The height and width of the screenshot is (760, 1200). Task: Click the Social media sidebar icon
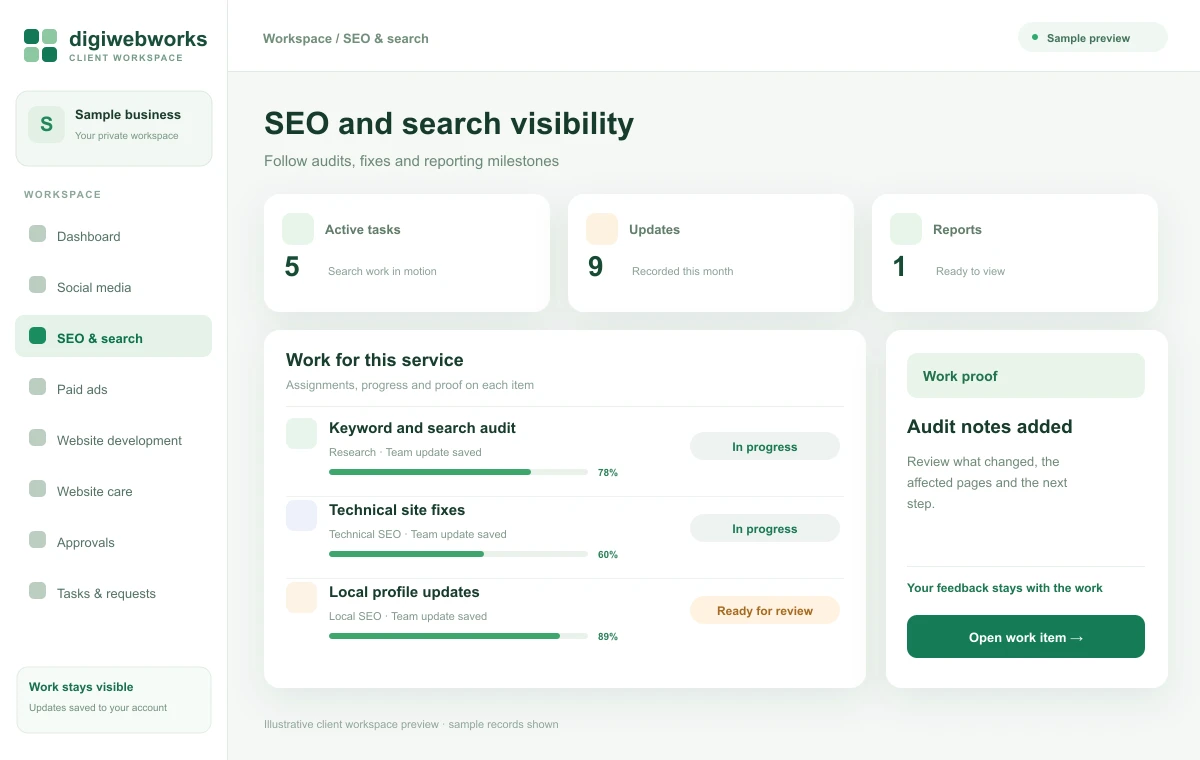(37, 285)
